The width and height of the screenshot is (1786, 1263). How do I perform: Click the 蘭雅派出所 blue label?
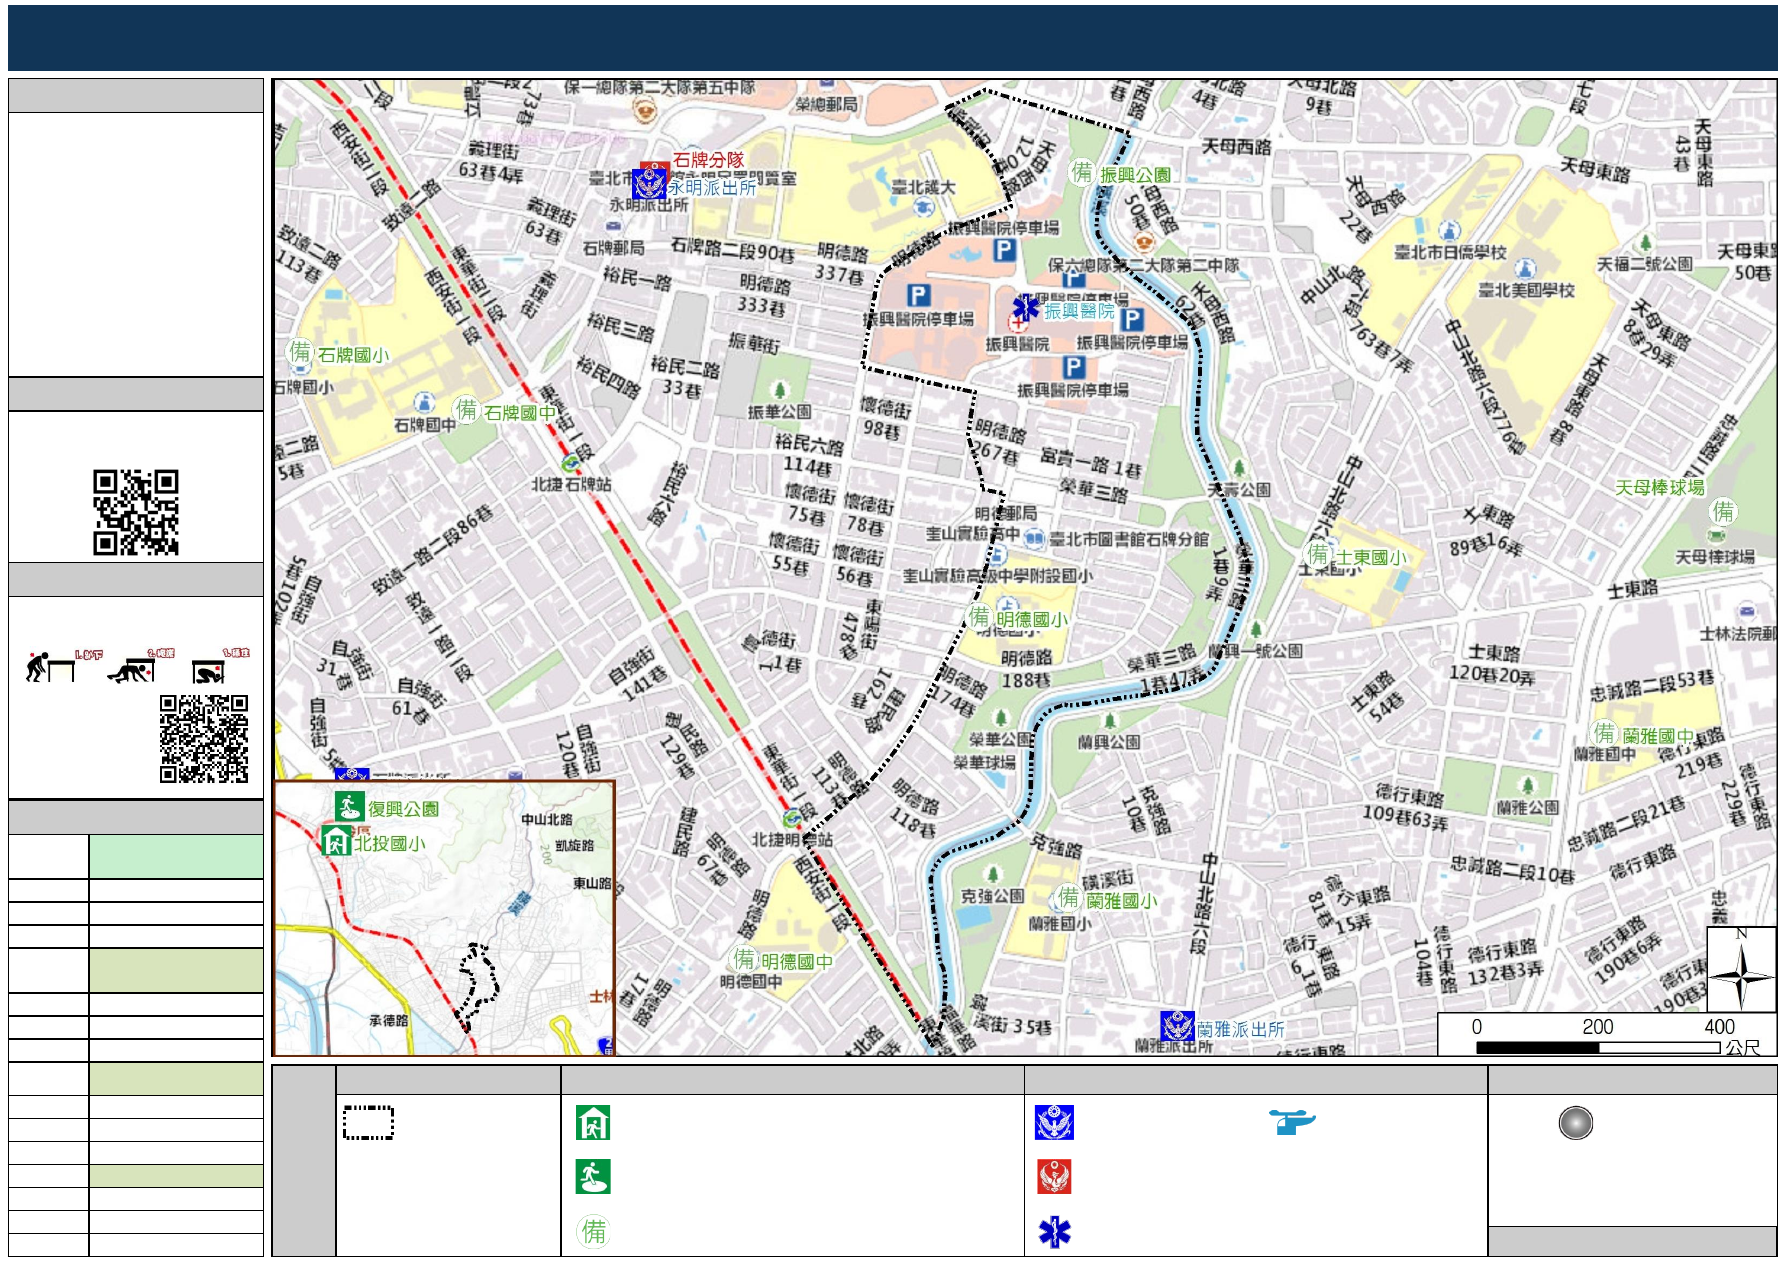tap(1240, 1029)
